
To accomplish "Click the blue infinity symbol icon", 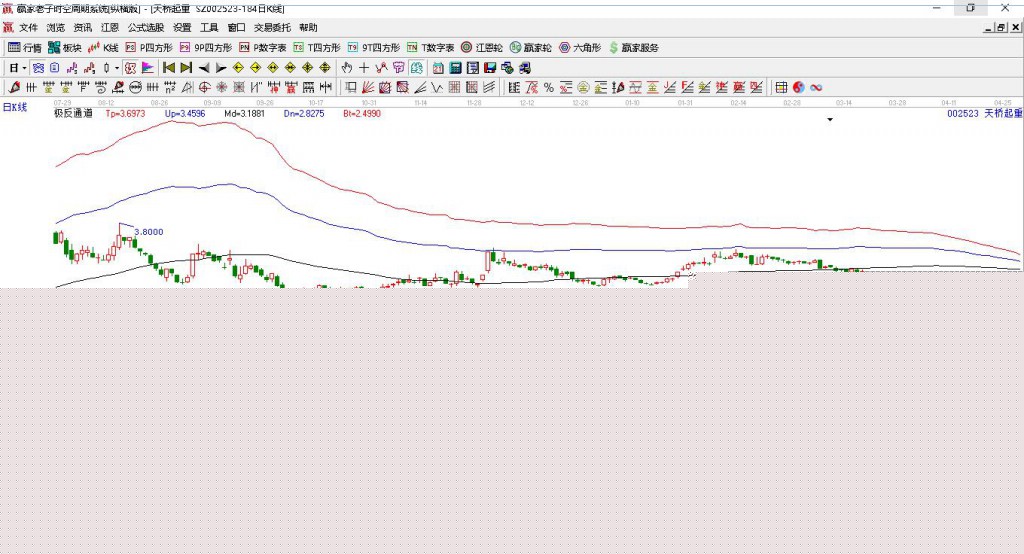I will 815,87.
